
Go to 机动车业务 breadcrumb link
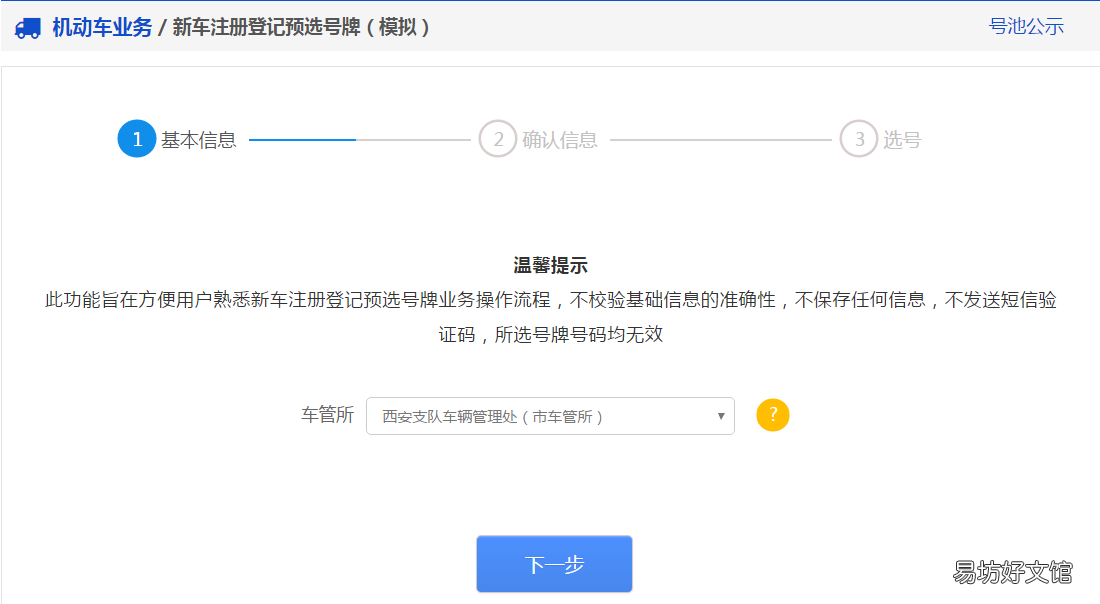pyautogui.click(x=102, y=27)
